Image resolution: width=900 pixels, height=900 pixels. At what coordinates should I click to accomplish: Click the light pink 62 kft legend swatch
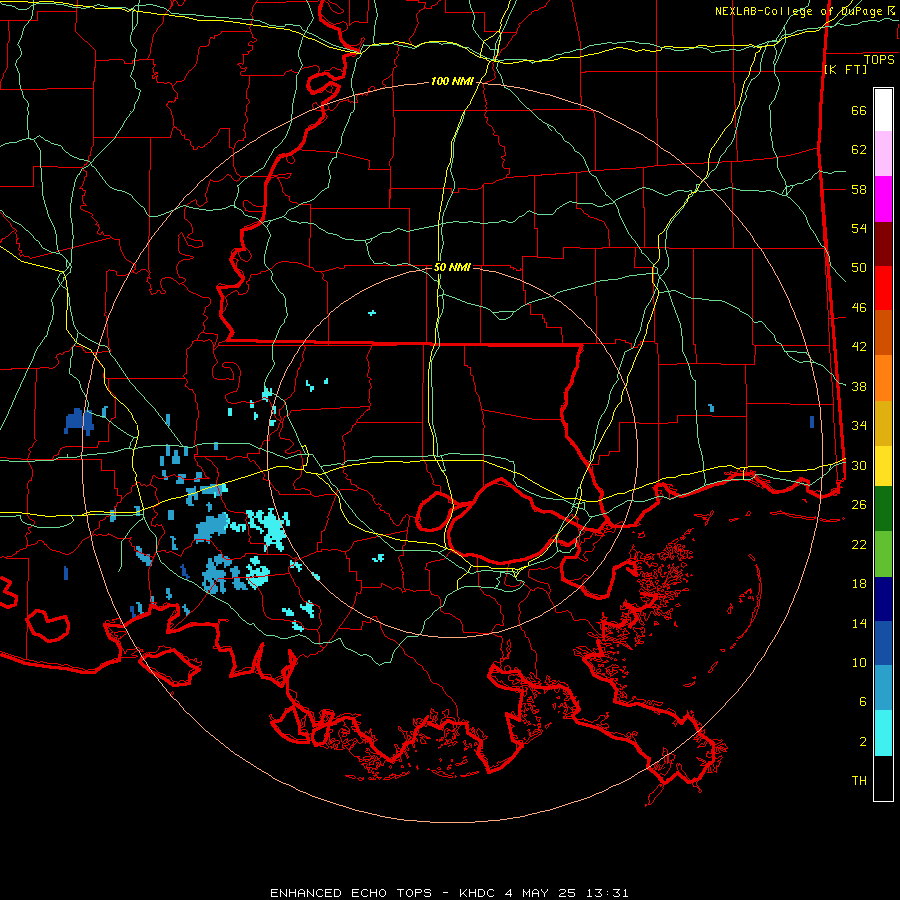click(x=883, y=153)
